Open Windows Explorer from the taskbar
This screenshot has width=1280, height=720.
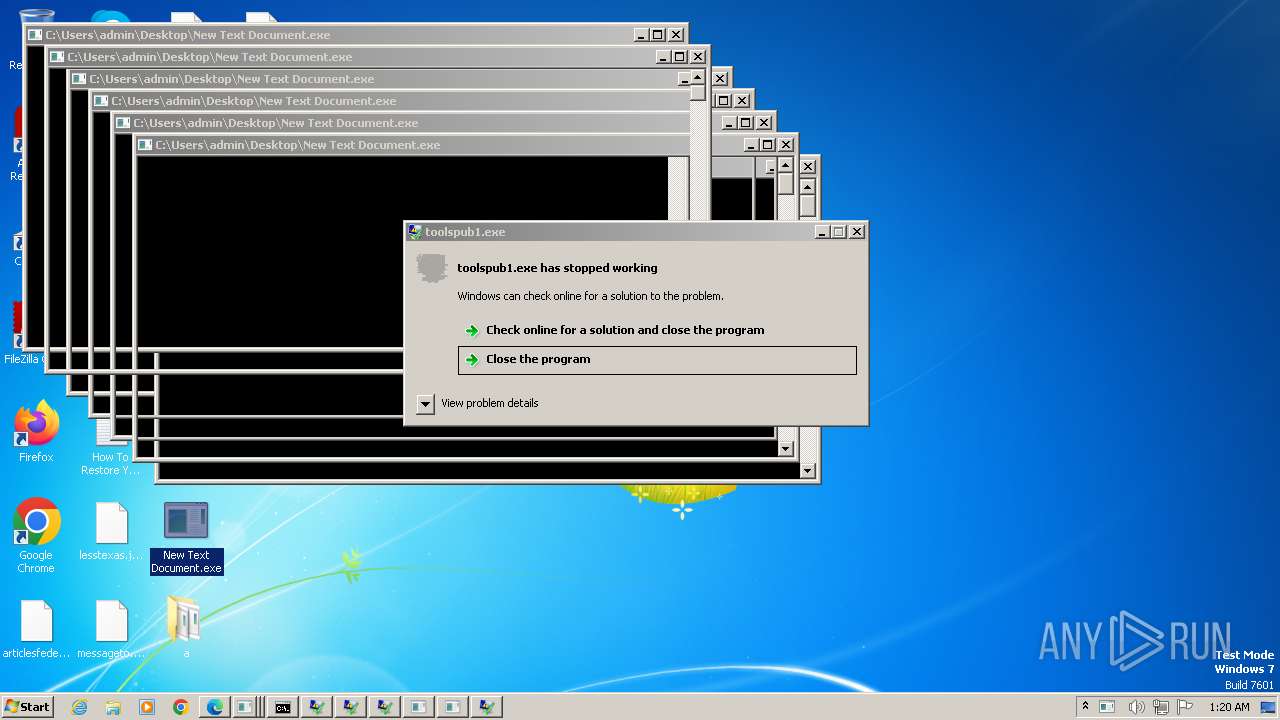[113, 707]
